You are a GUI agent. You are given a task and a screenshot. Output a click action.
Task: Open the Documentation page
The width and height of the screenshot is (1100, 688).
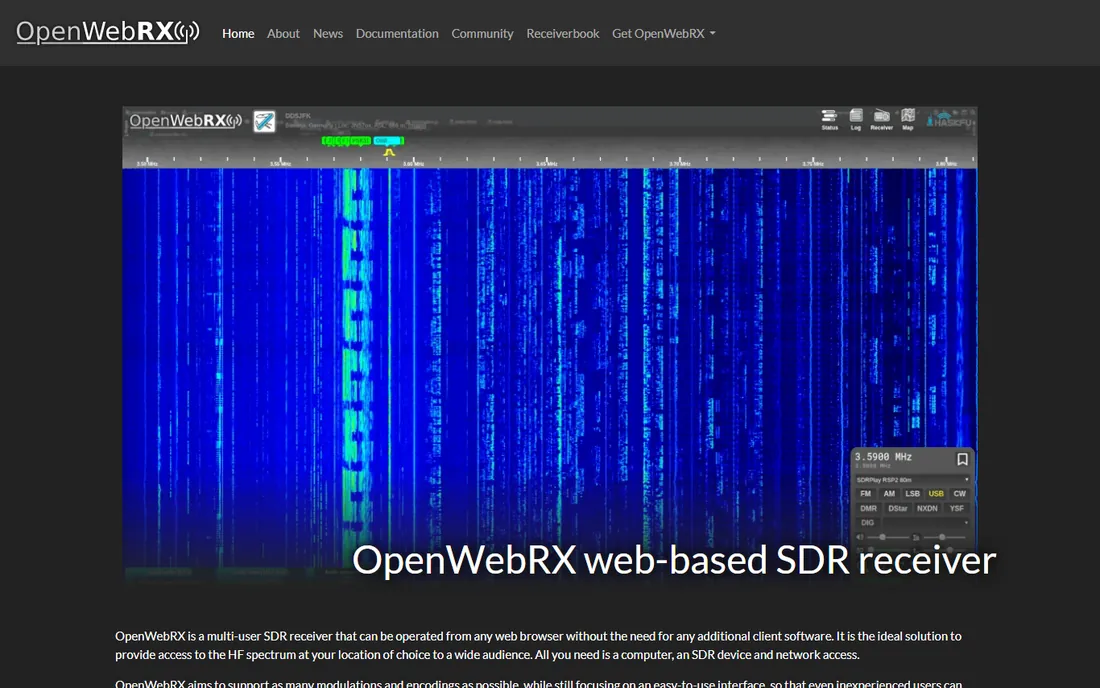point(397,33)
